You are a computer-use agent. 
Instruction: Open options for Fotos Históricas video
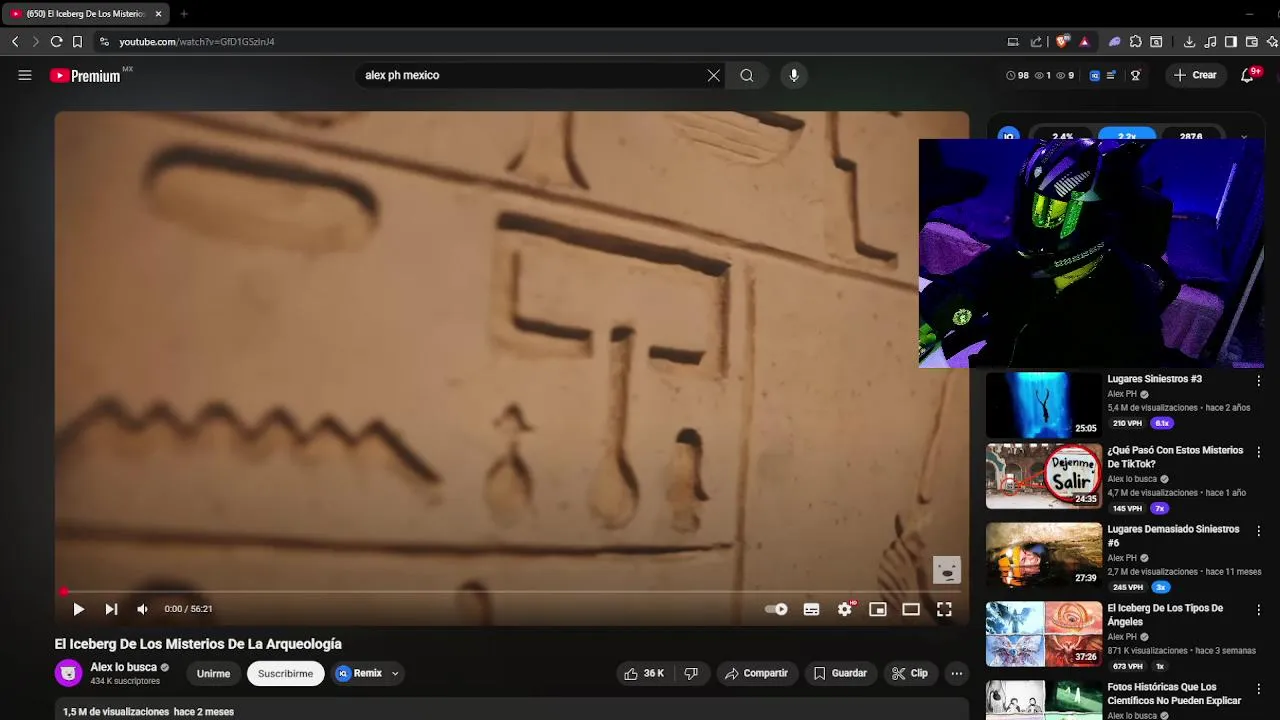(x=1258, y=689)
